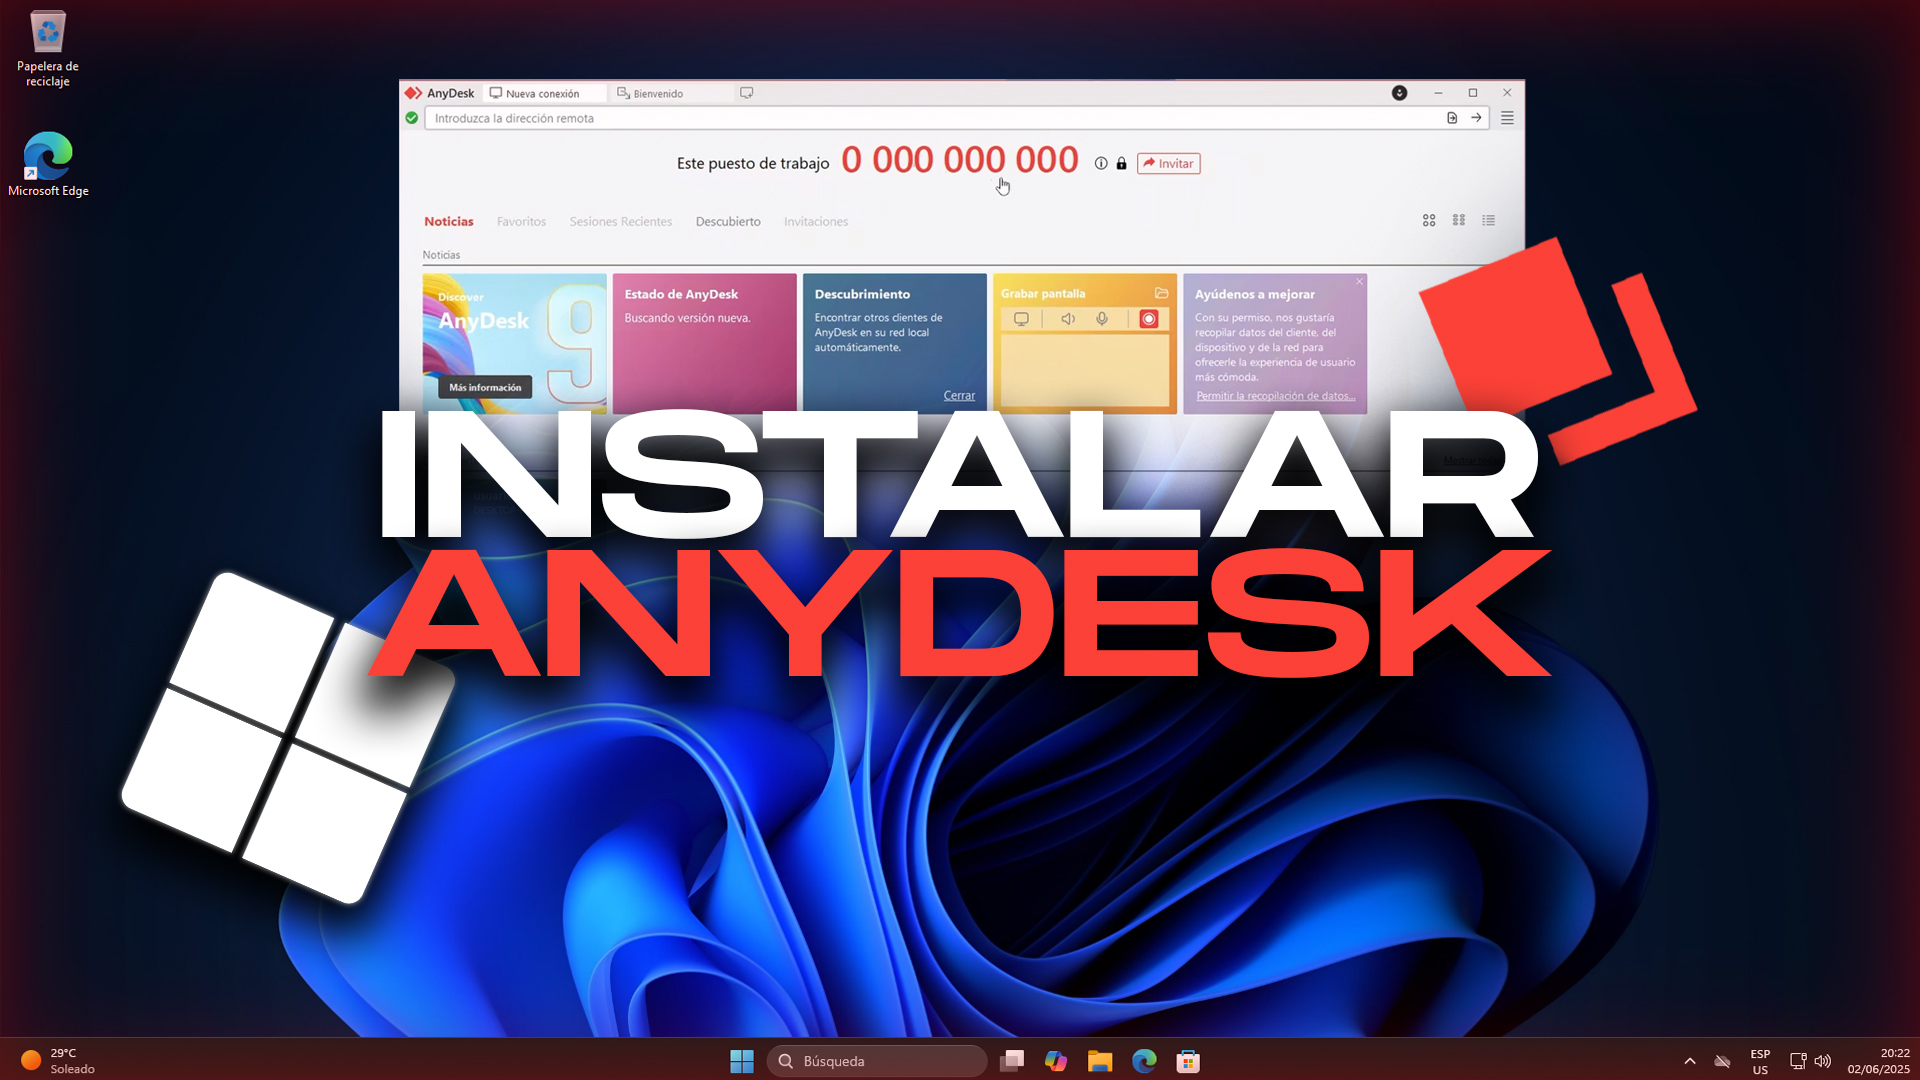
Task: Click Invitar to invite a connection
Action: click(1168, 163)
